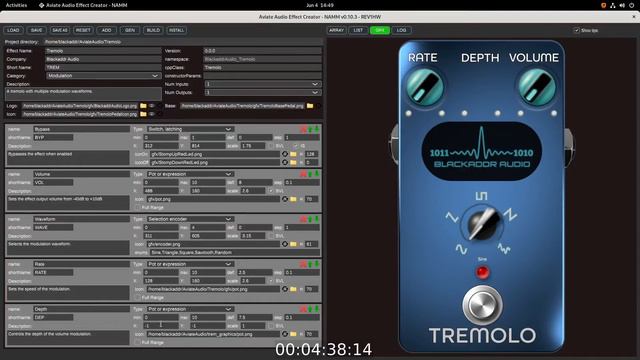Image resolution: width=640 pixels, height=360 pixels.
Task: Enable Full Range for the Depth control
Action: coord(138,342)
